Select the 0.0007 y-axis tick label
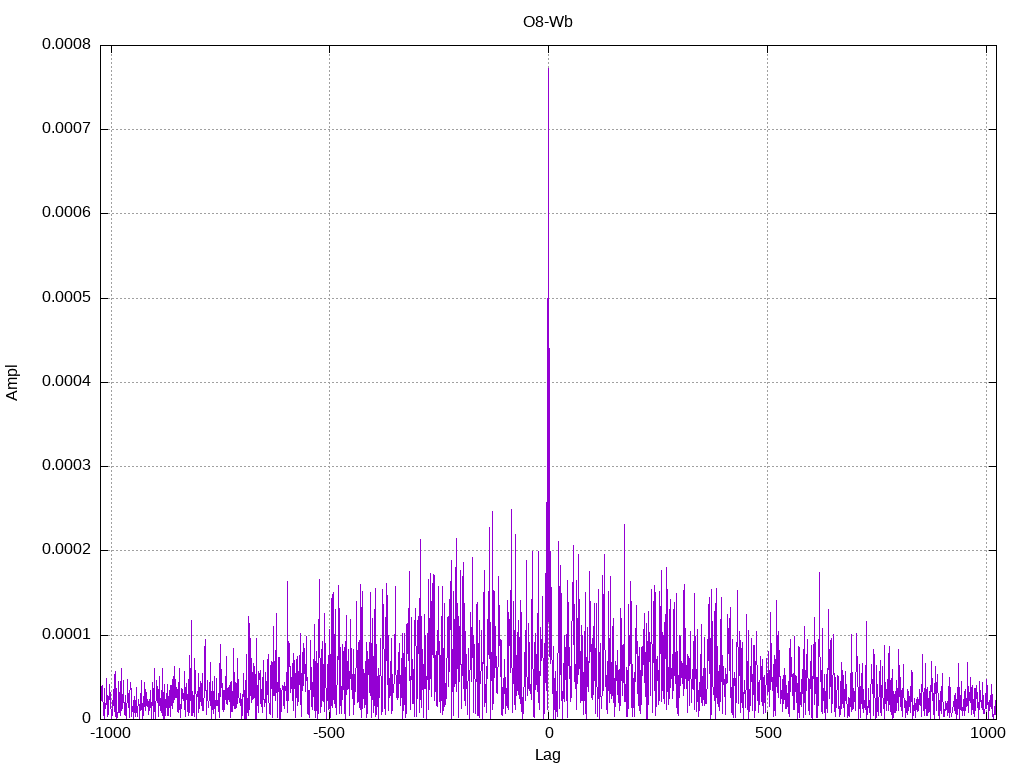Image resolution: width=1024 pixels, height=768 pixels. (x=66, y=129)
